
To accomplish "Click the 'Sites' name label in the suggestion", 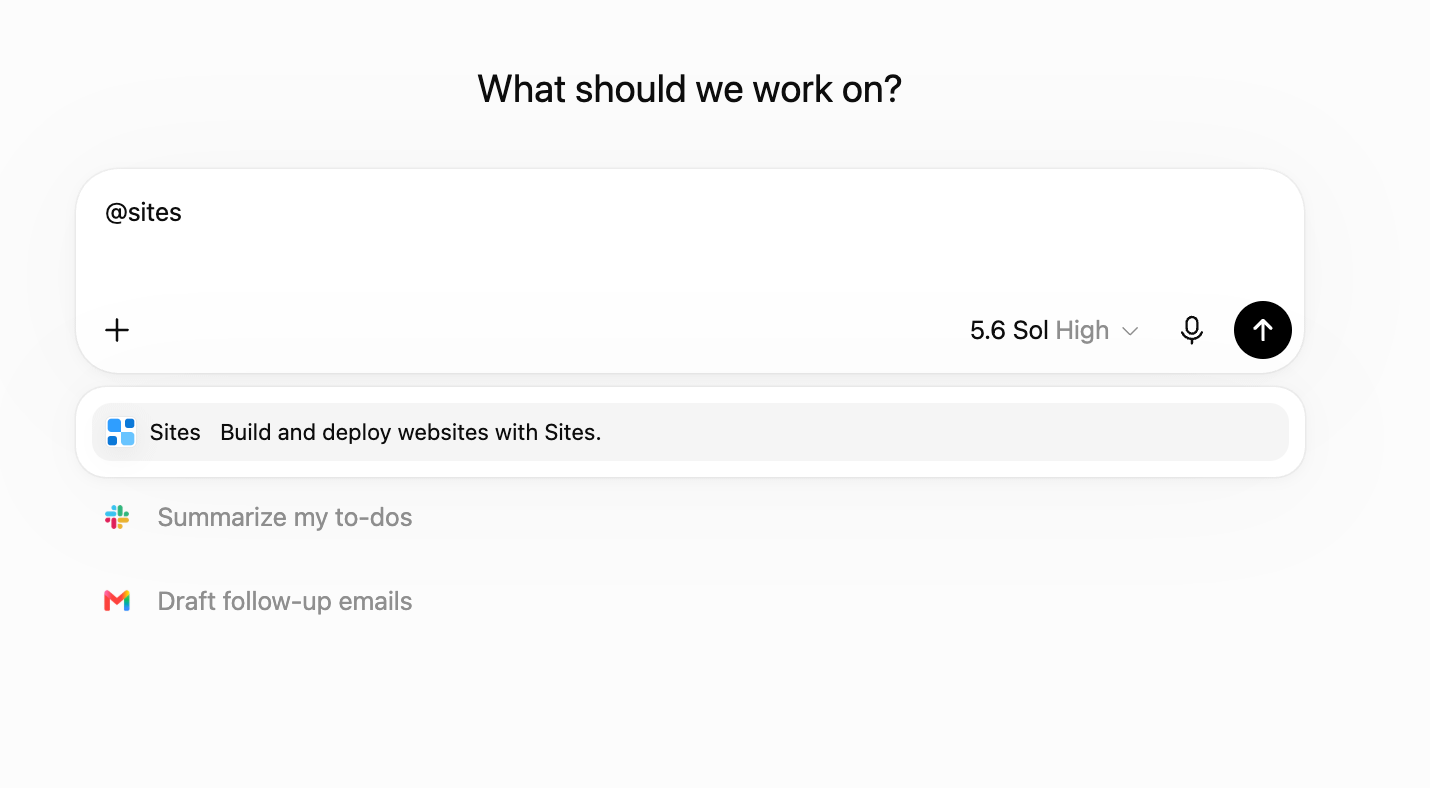I will point(175,432).
